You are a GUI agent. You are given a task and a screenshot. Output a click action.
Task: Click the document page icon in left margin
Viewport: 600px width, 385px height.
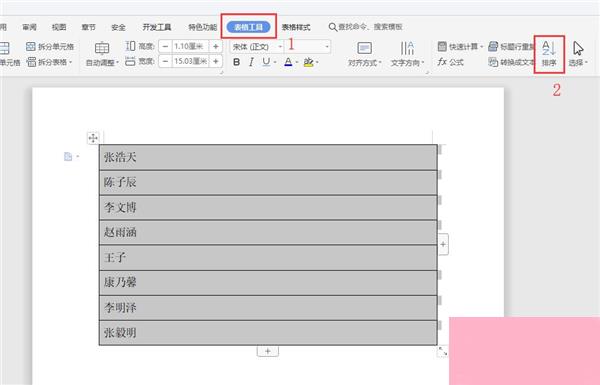tap(68, 157)
